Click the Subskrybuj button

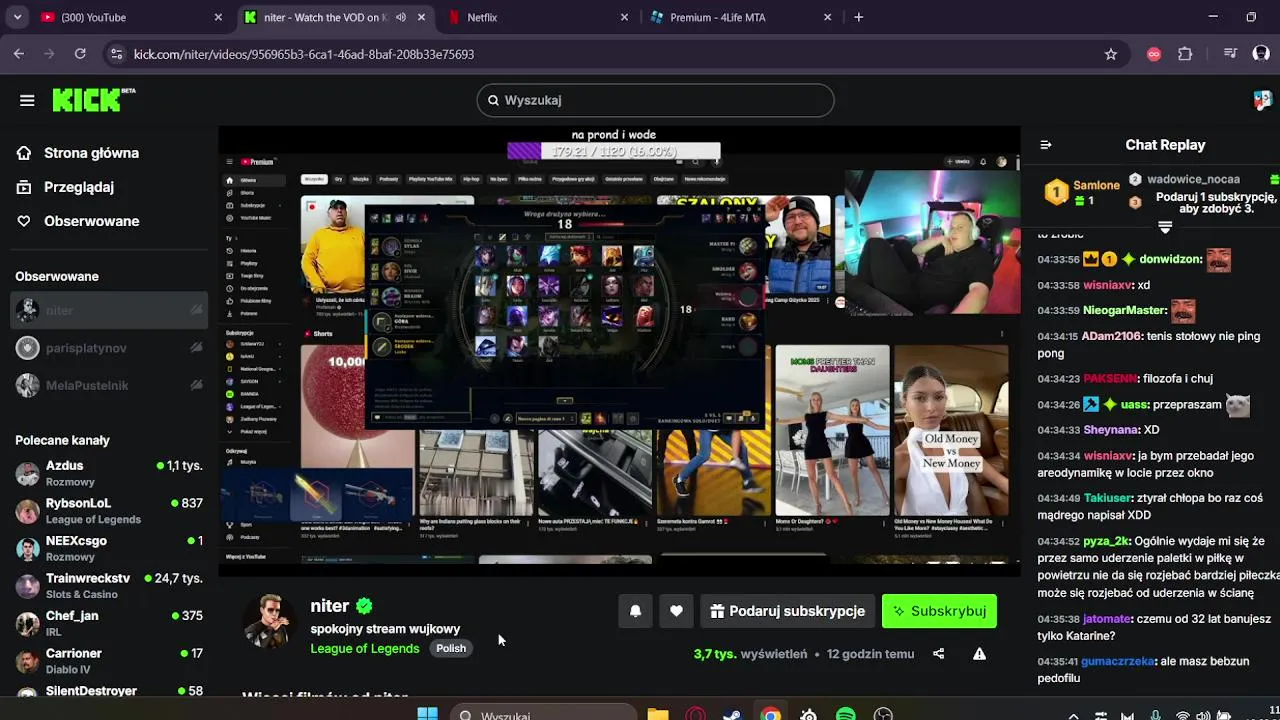point(939,611)
